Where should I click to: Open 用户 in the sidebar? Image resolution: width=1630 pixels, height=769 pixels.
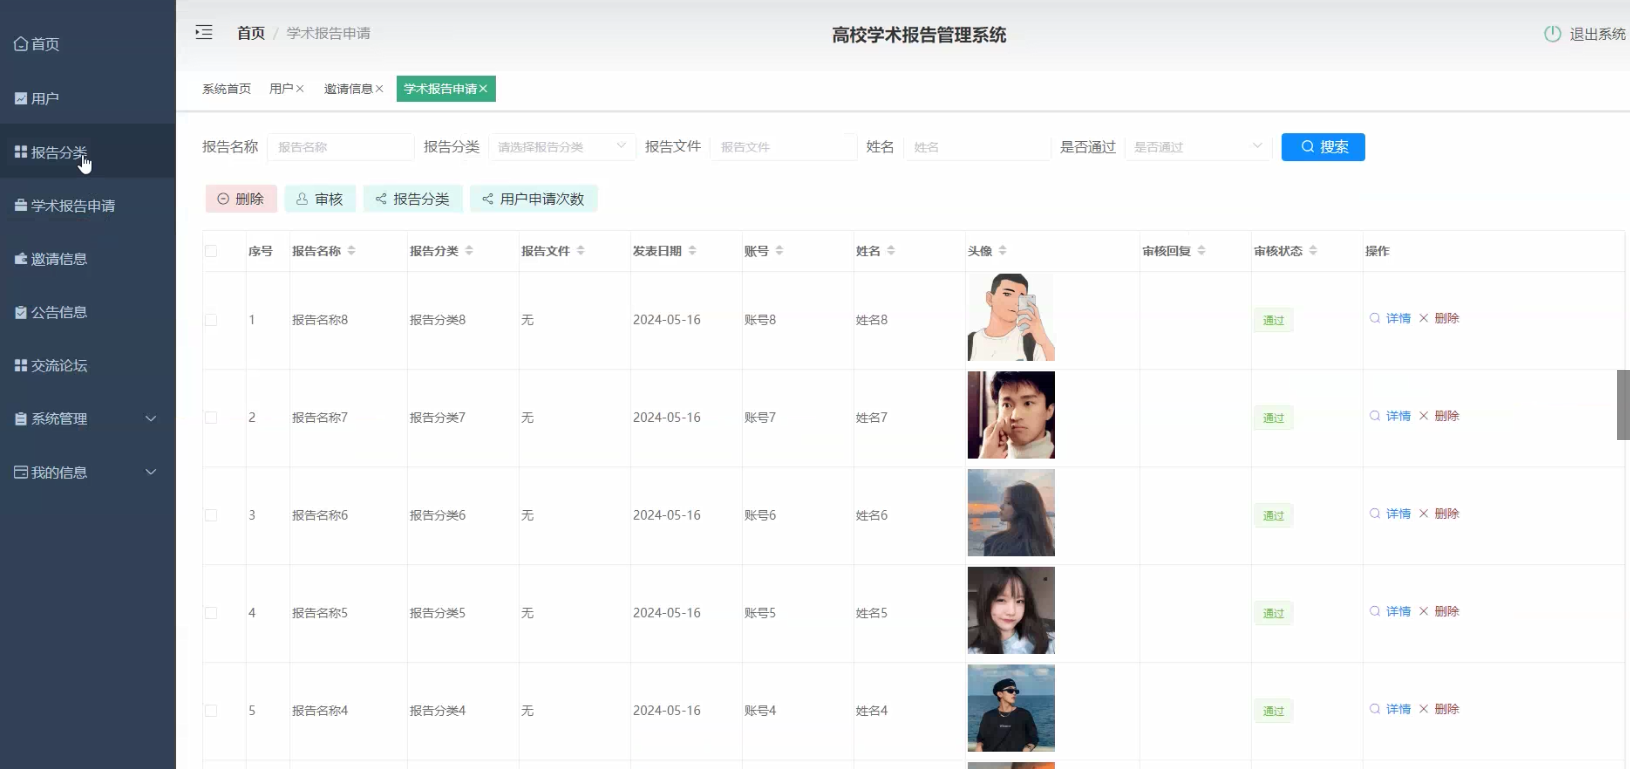[88, 99]
